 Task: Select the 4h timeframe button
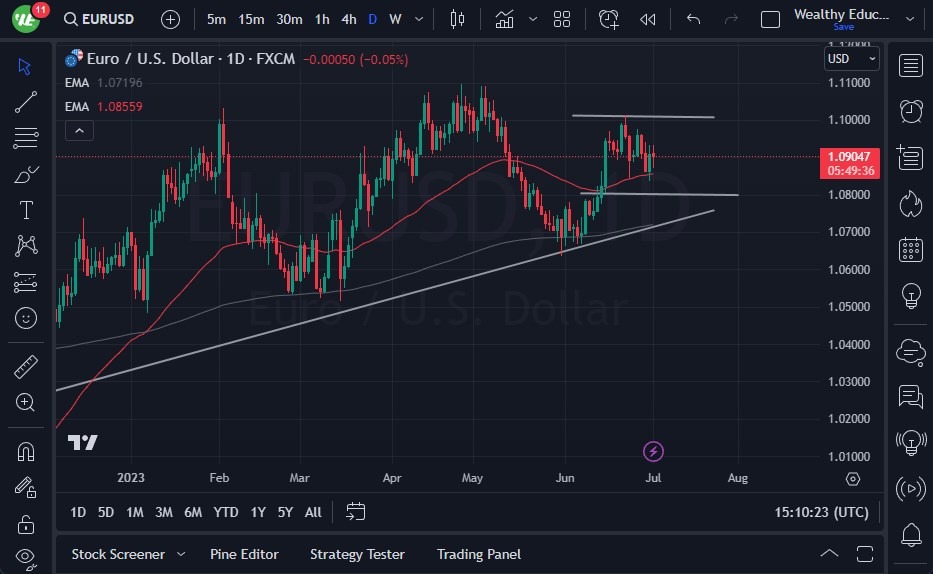tap(348, 19)
